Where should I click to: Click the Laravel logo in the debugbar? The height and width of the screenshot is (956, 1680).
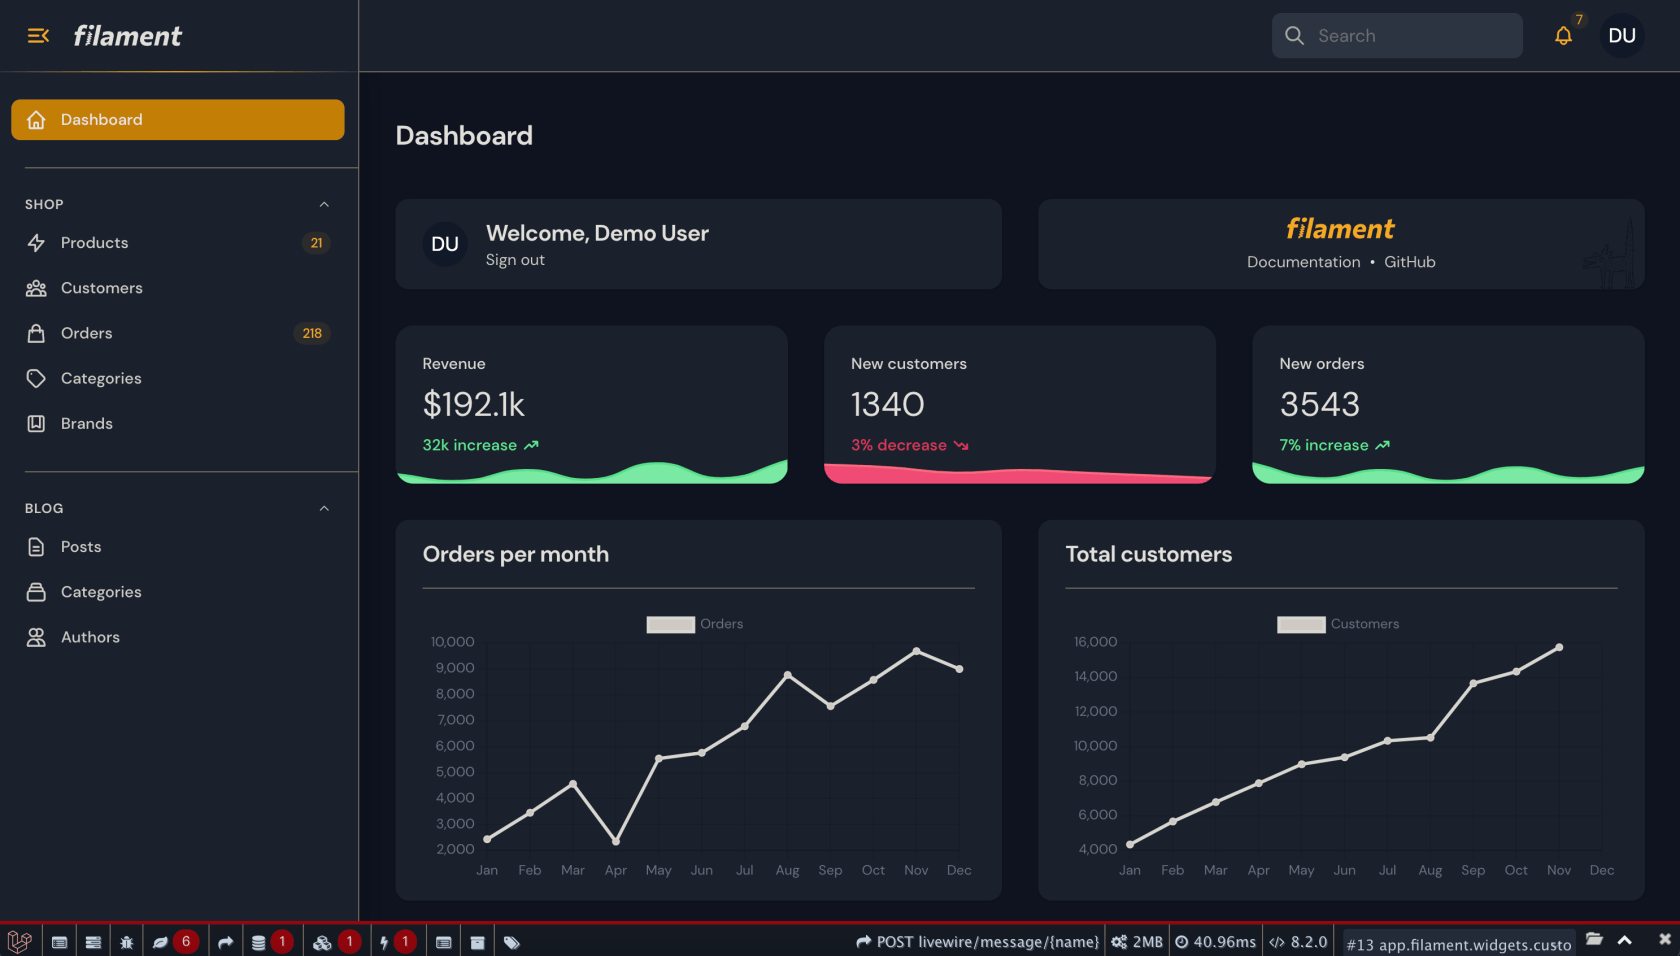(20, 941)
